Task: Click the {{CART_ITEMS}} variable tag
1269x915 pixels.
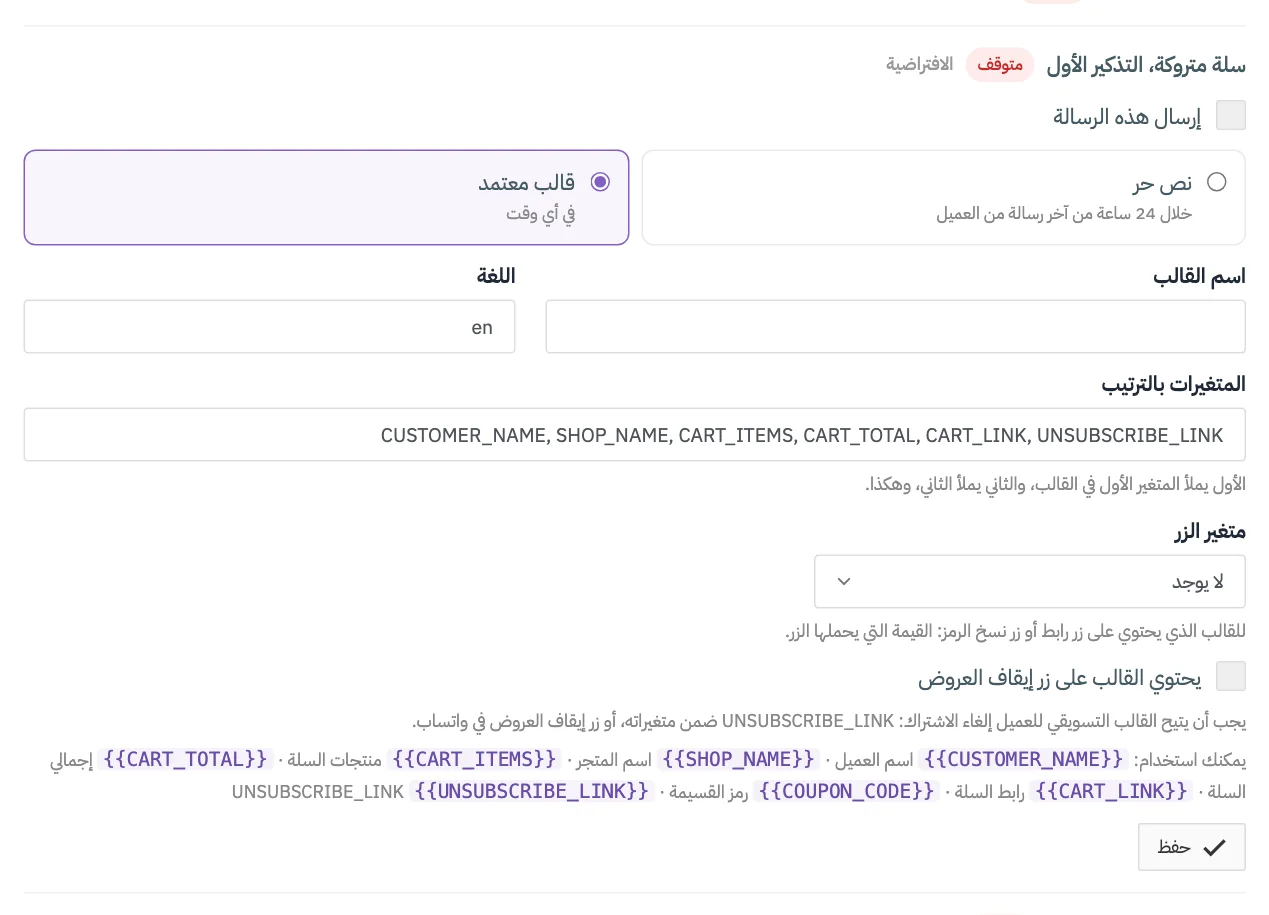Action: tap(473, 759)
